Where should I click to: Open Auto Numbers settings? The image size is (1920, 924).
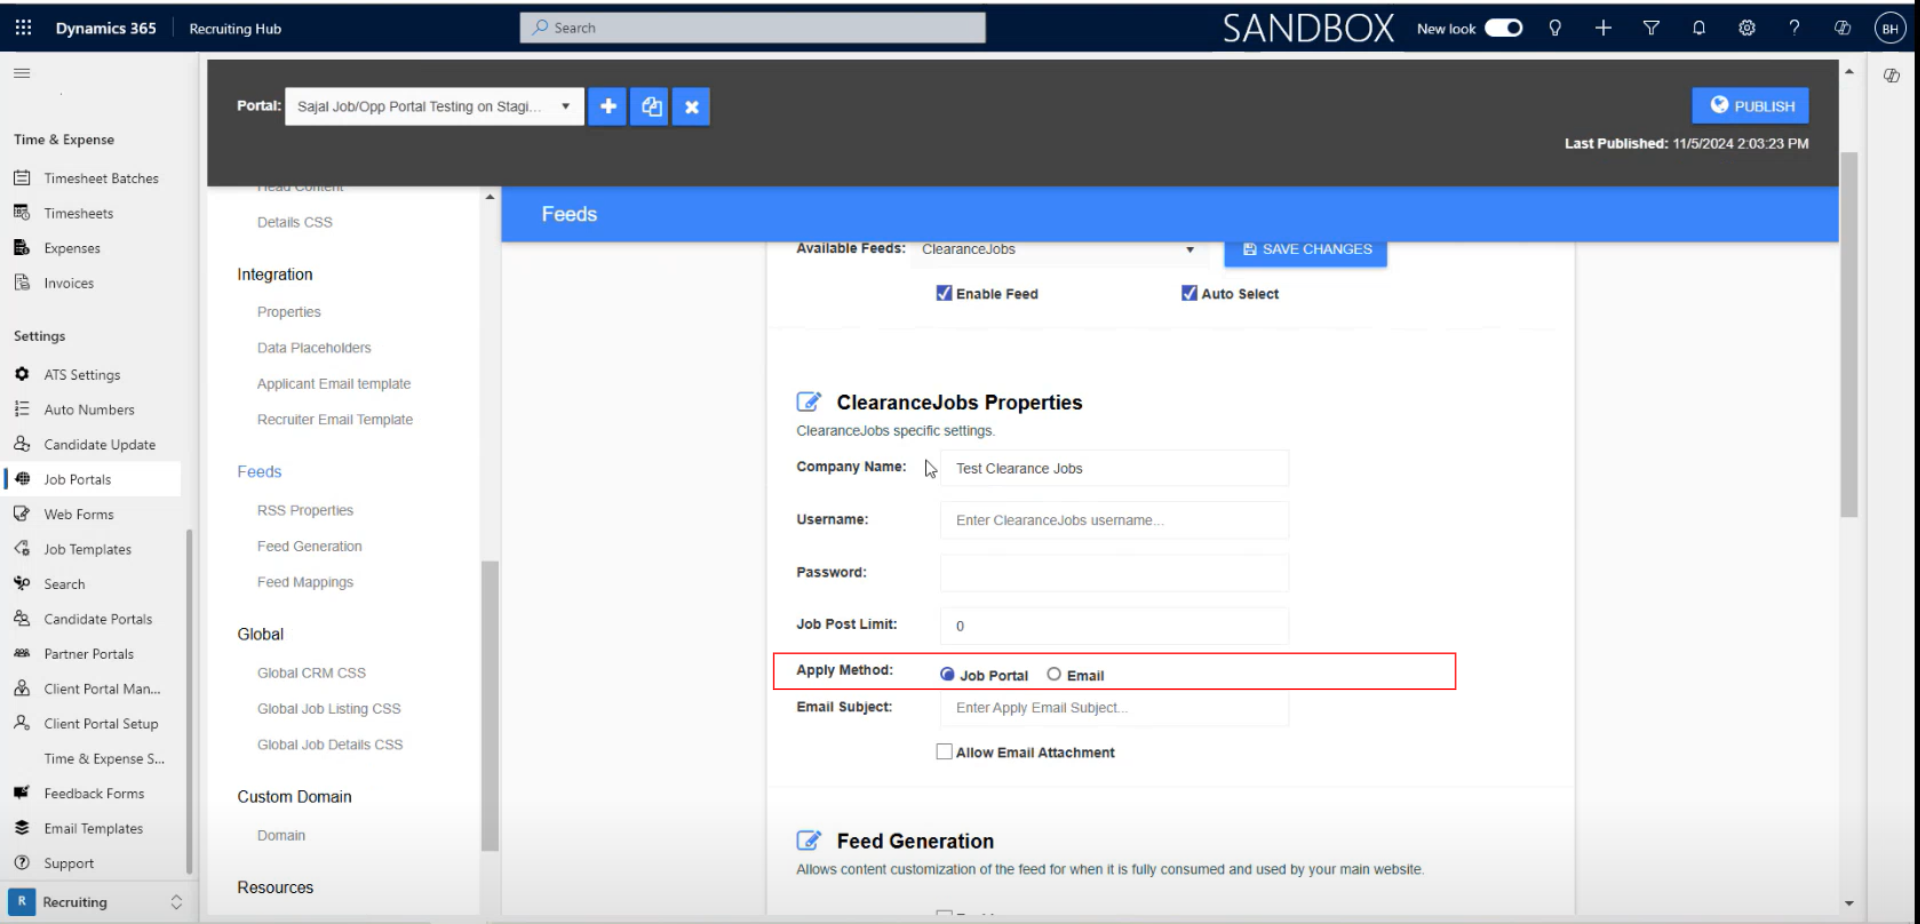click(89, 409)
